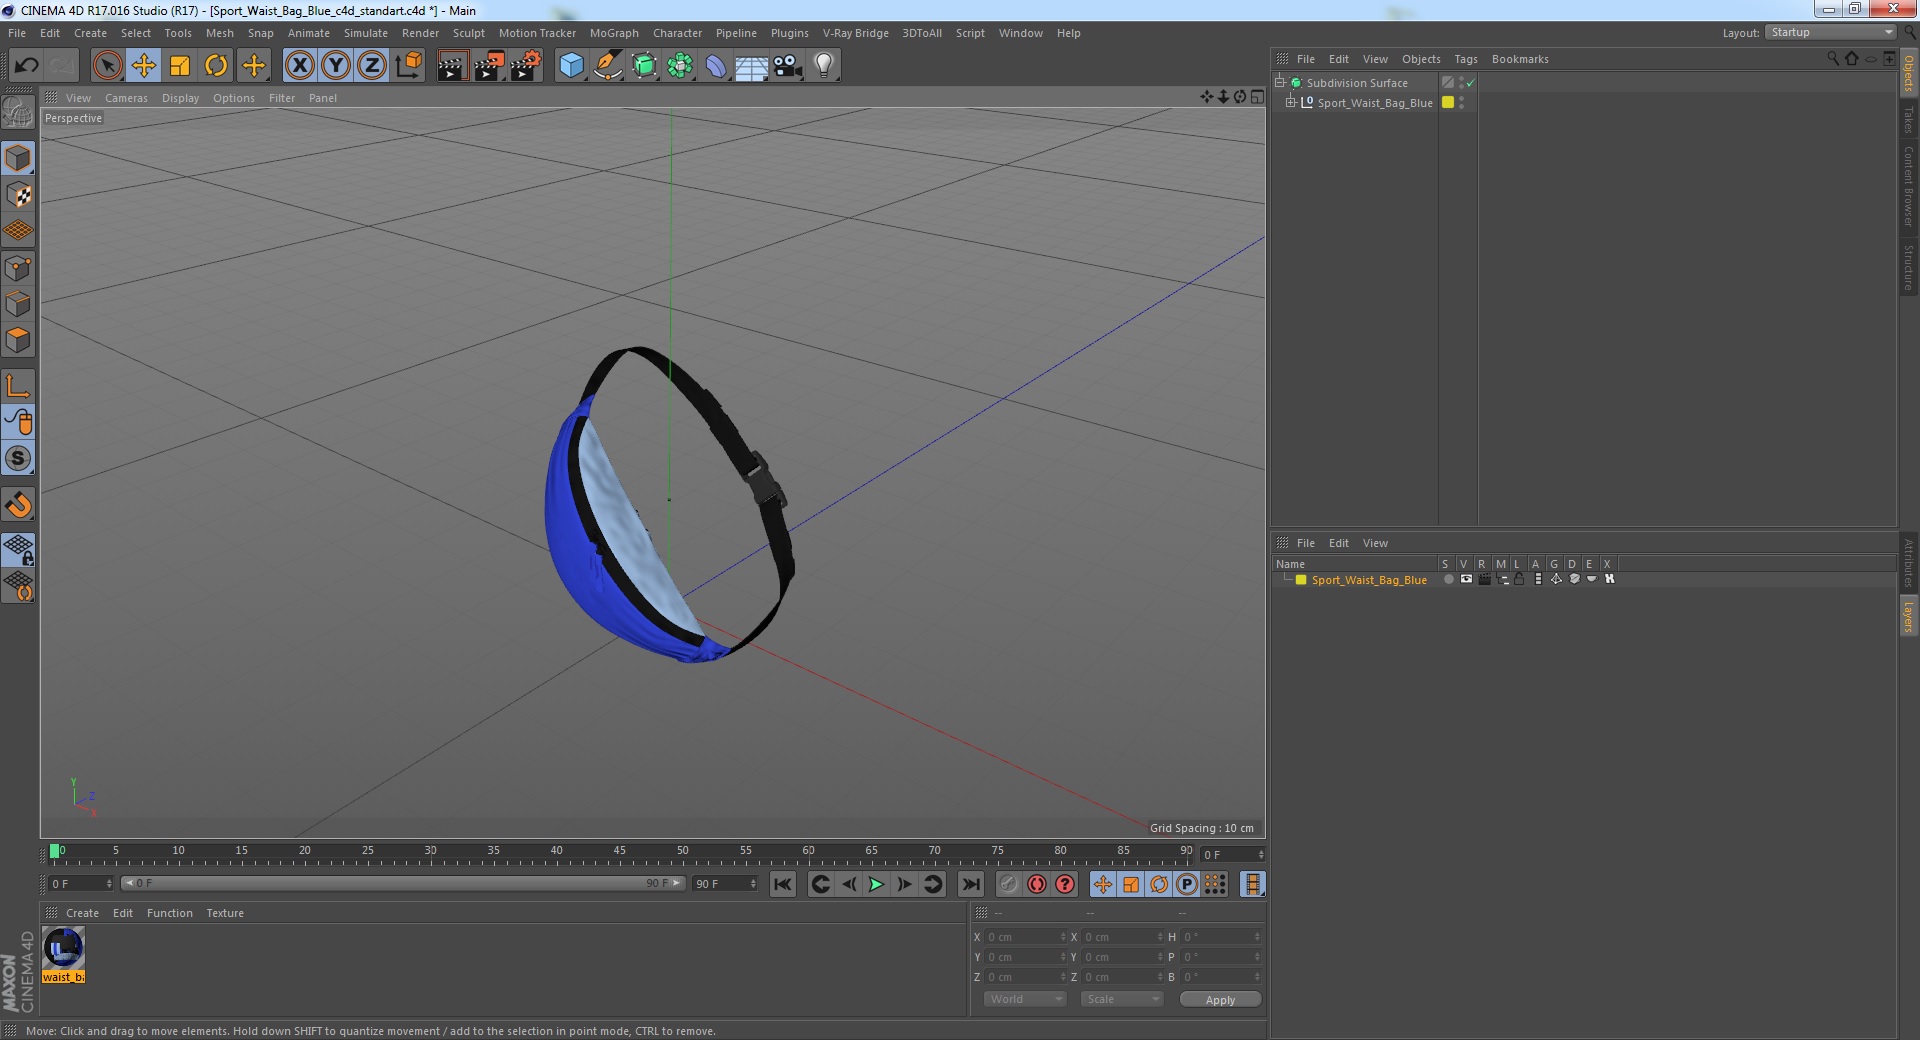This screenshot has height=1040, width=1920.
Task: Click the Record Active Objects button
Action: 1008,884
